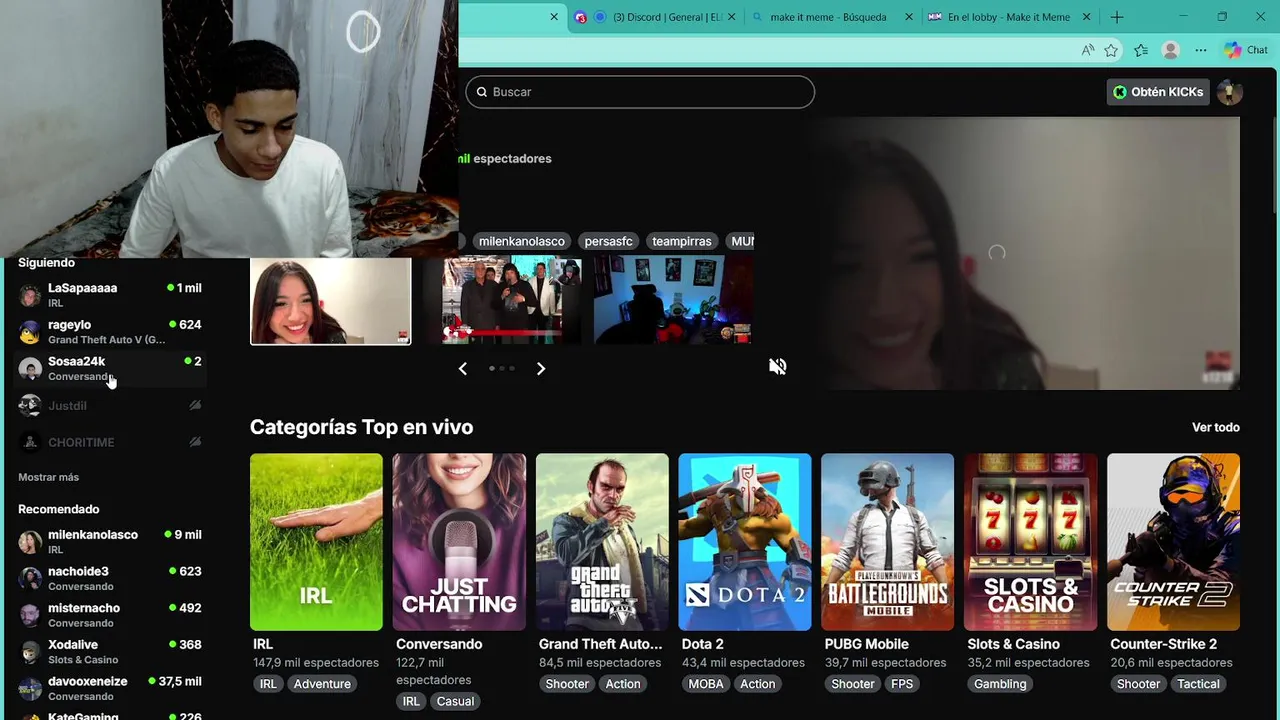The image size is (1280, 720).
Task: Select teampirras tag chip
Action: [682, 241]
